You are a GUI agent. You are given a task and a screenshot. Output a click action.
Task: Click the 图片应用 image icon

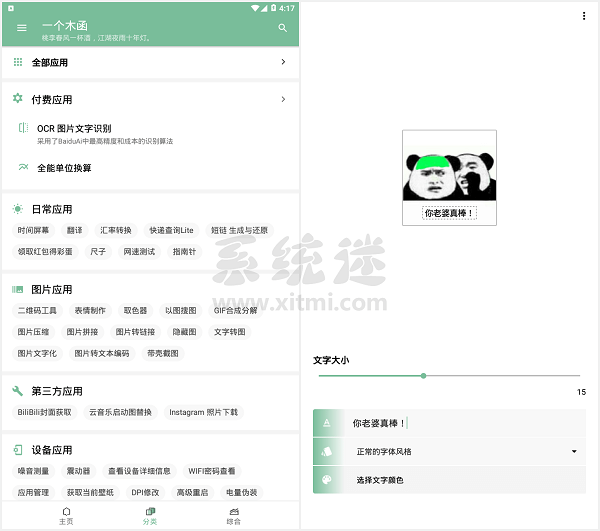point(18,289)
